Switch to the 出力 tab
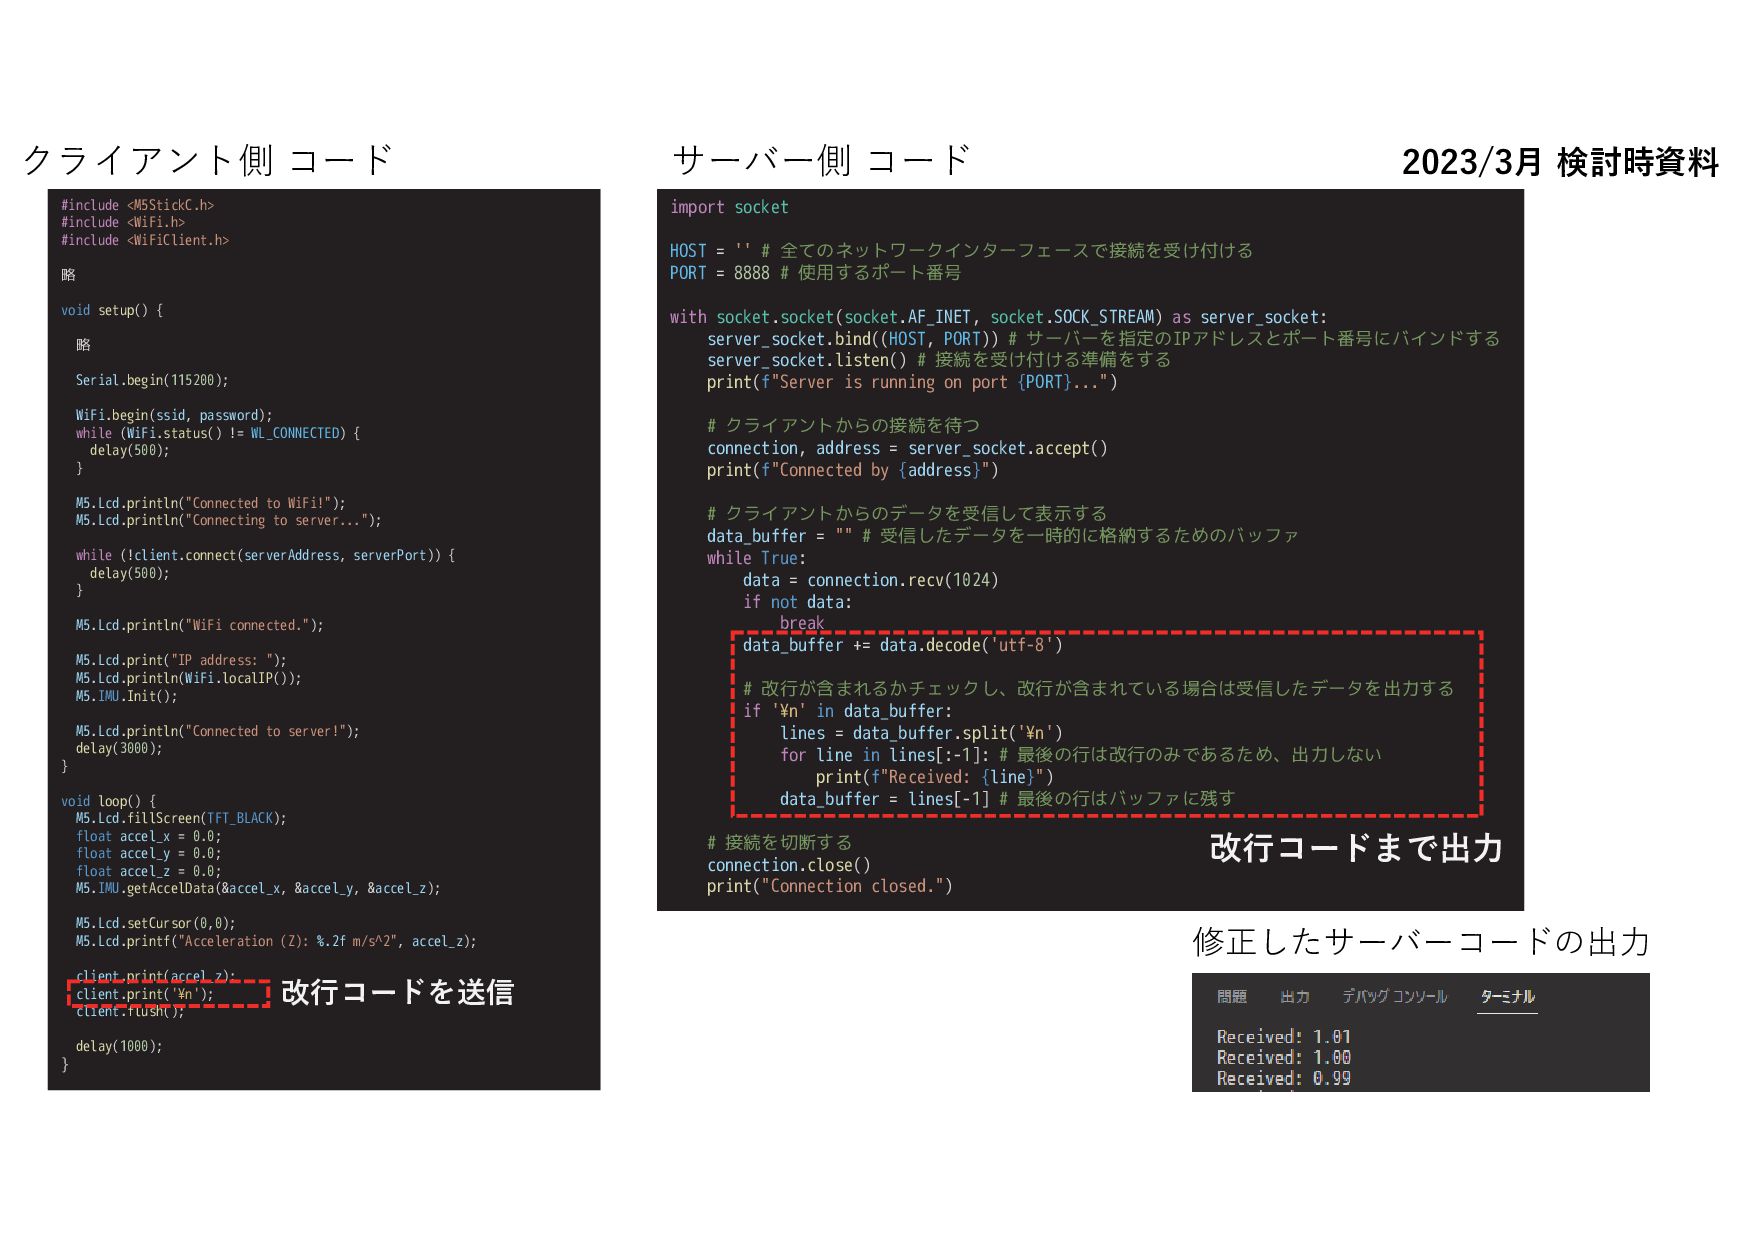The image size is (1754, 1240). click(x=1294, y=996)
